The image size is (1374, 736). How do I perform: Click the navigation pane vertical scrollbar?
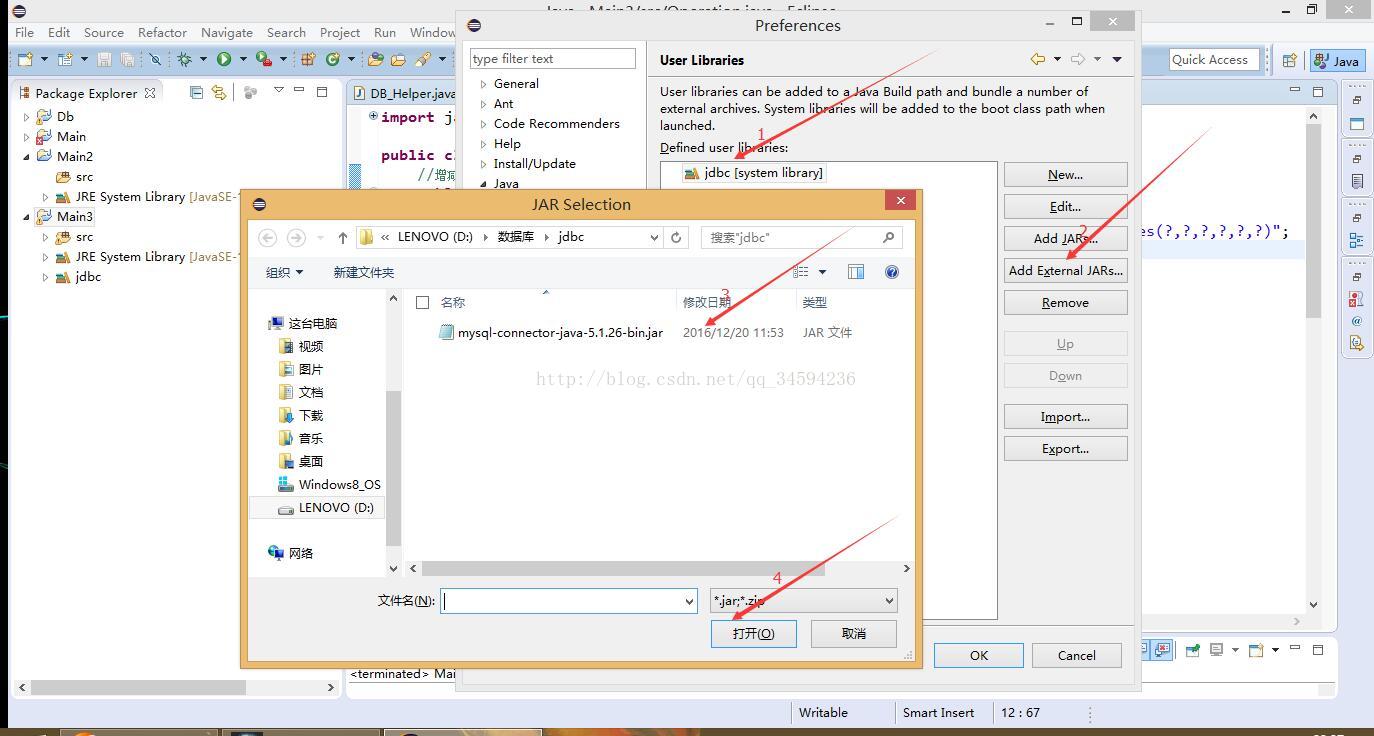pos(393,468)
